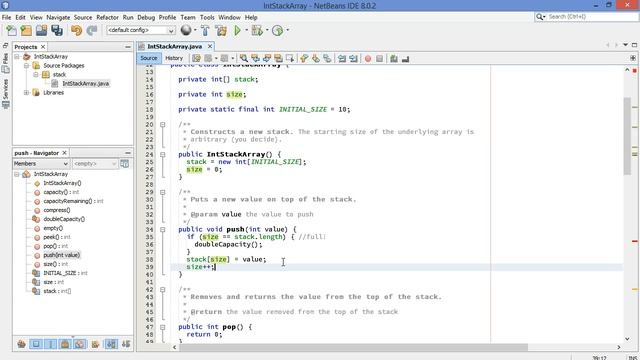This screenshot has height=360, width=640.
Task: Click the New Project toolbar icon
Action: [x=26, y=30]
